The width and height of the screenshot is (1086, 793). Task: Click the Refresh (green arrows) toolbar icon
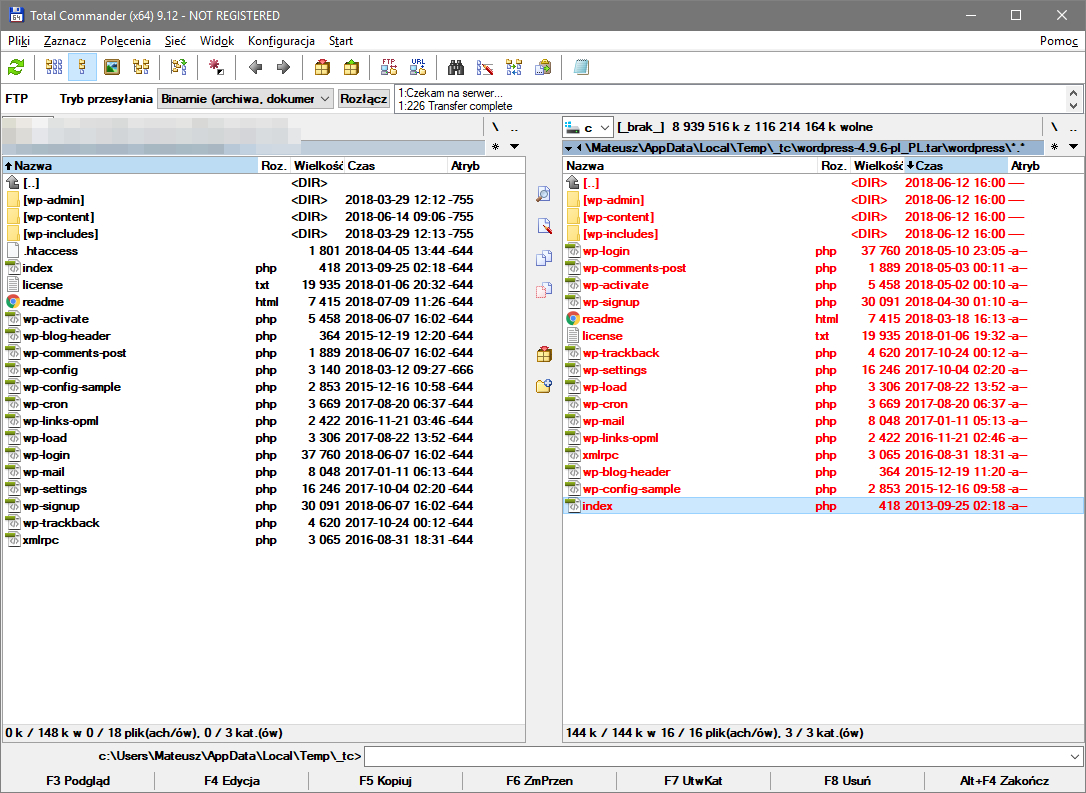coord(16,67)
